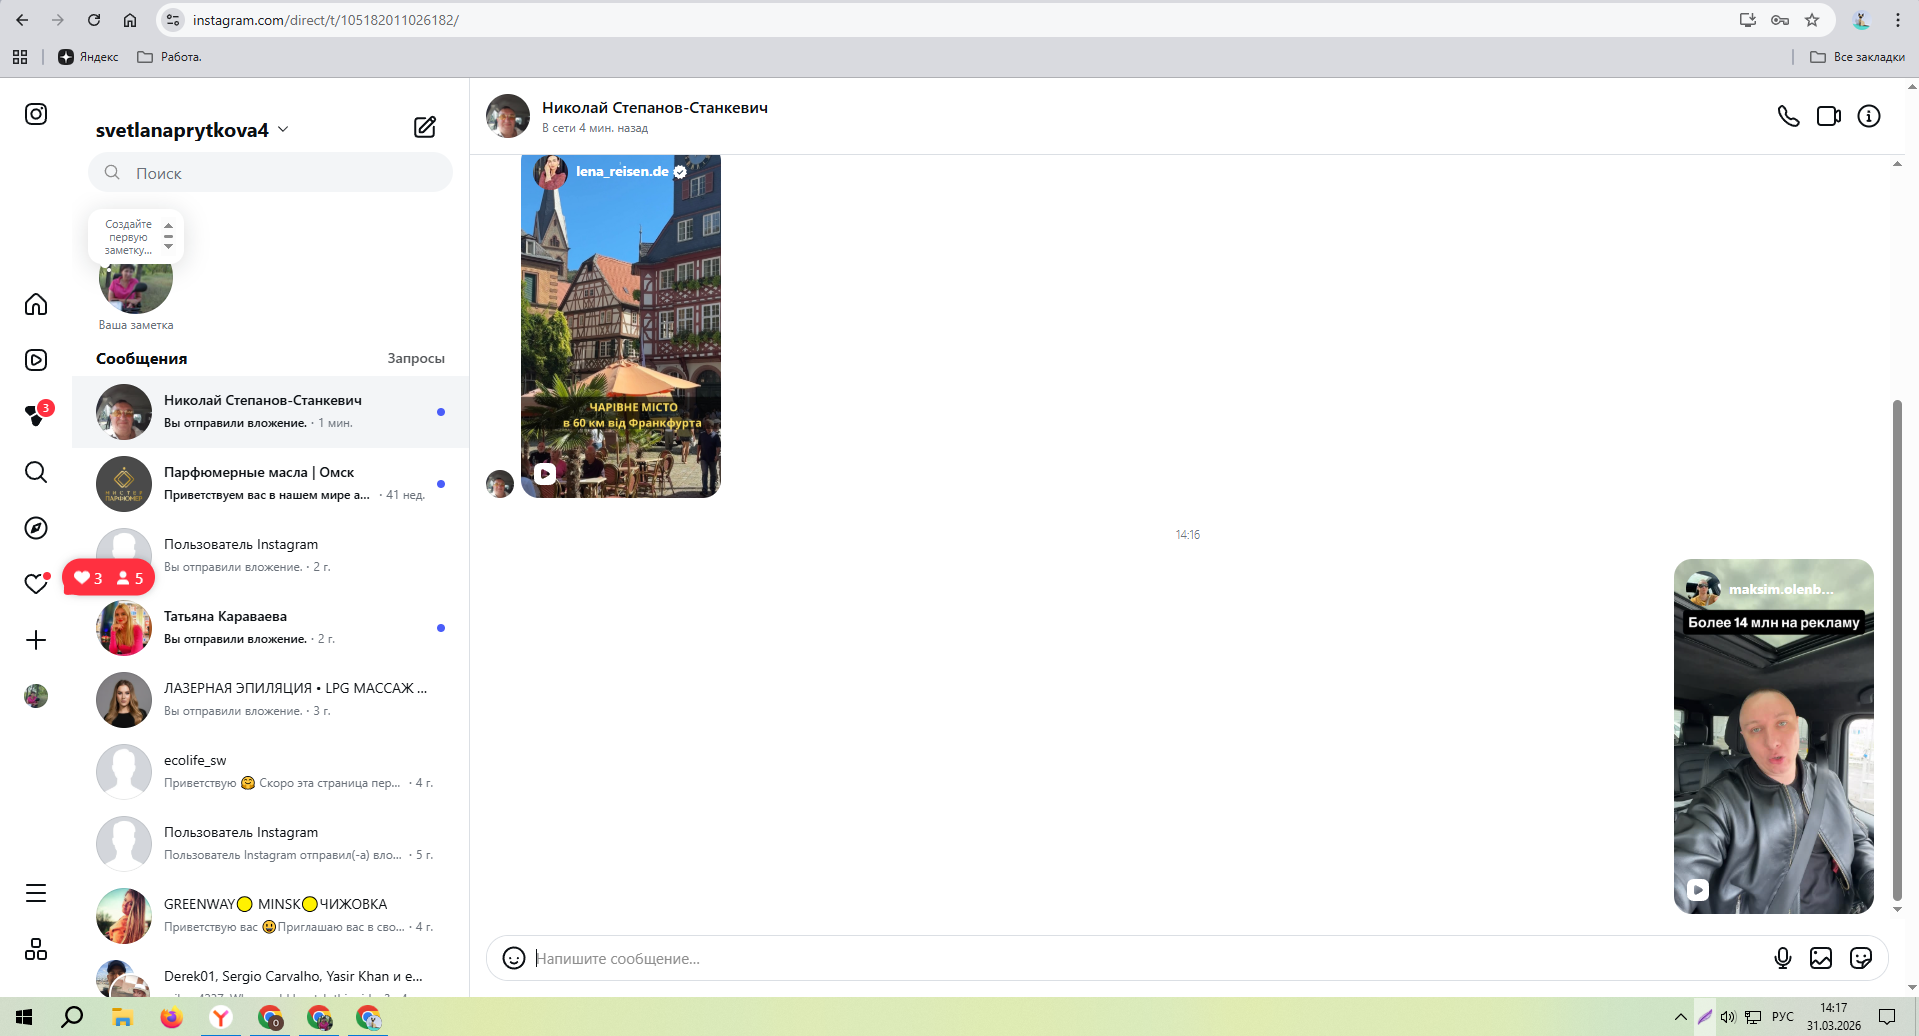Image resolution: width=1919 pixels, height=1036 pixels.
Task: Open password manager key icon
Action: tap(1780, 20)
